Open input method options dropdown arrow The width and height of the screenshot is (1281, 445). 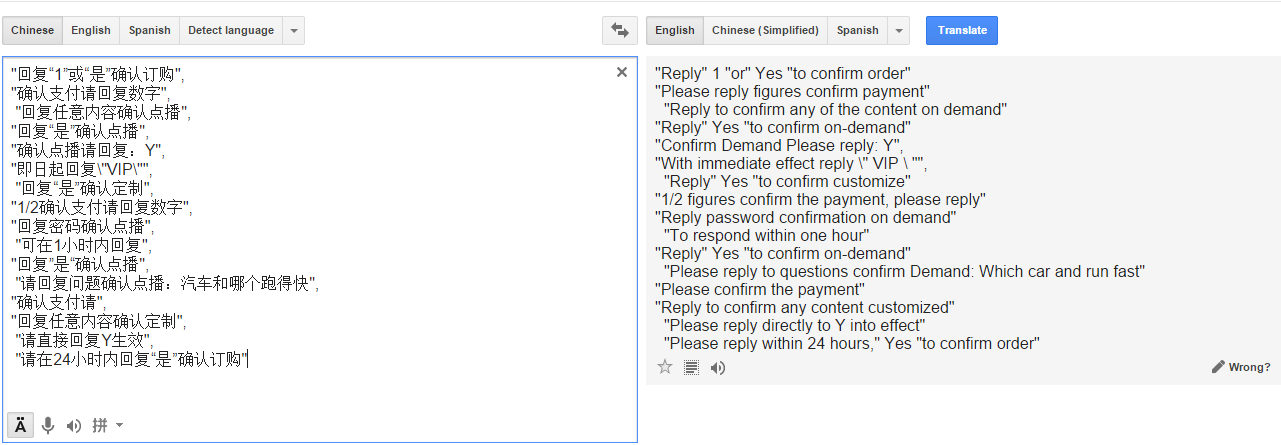click(x=120, y=425)
